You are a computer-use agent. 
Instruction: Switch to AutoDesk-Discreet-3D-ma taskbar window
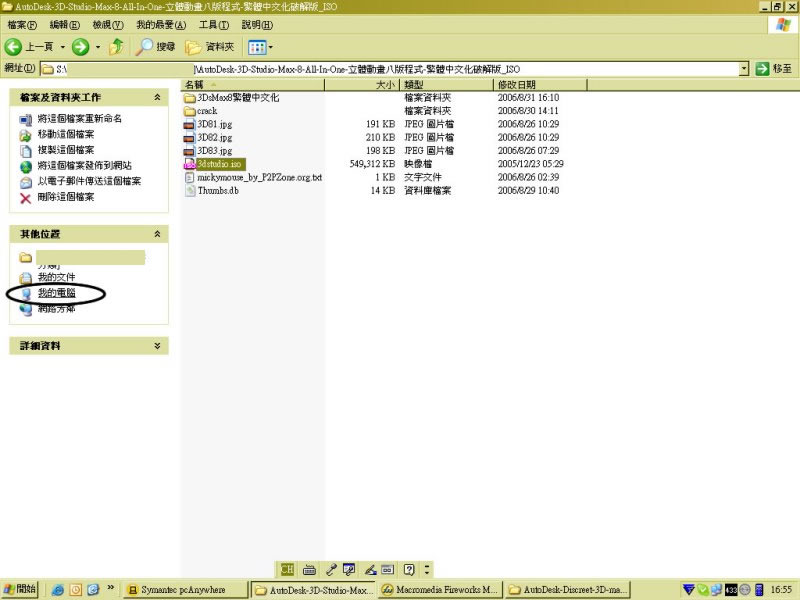pyautogui.click(x=568, y=590)
